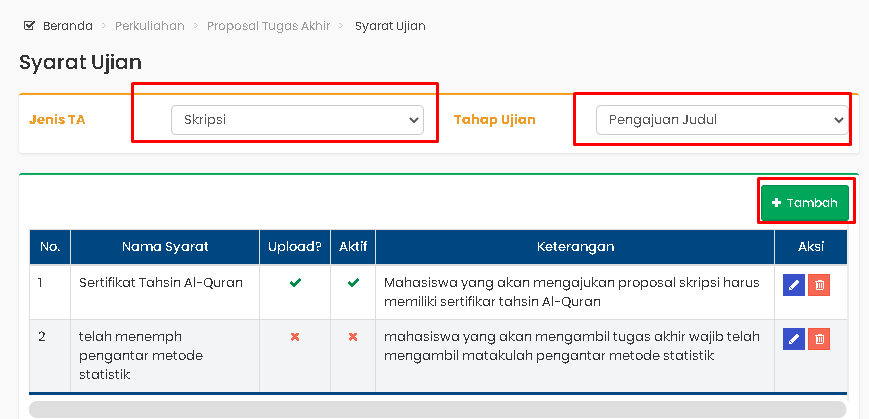Viewport: 869px width, 419px height.
Task: Select the Sertifikat Tahsin Al-Quran name cell
Action: [x=160, y=283]
